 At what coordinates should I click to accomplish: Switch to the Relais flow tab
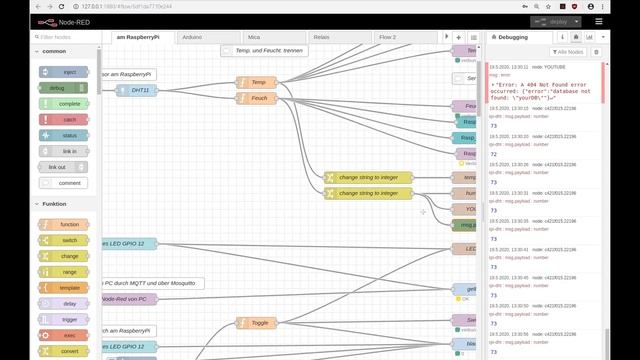(340, 37)
